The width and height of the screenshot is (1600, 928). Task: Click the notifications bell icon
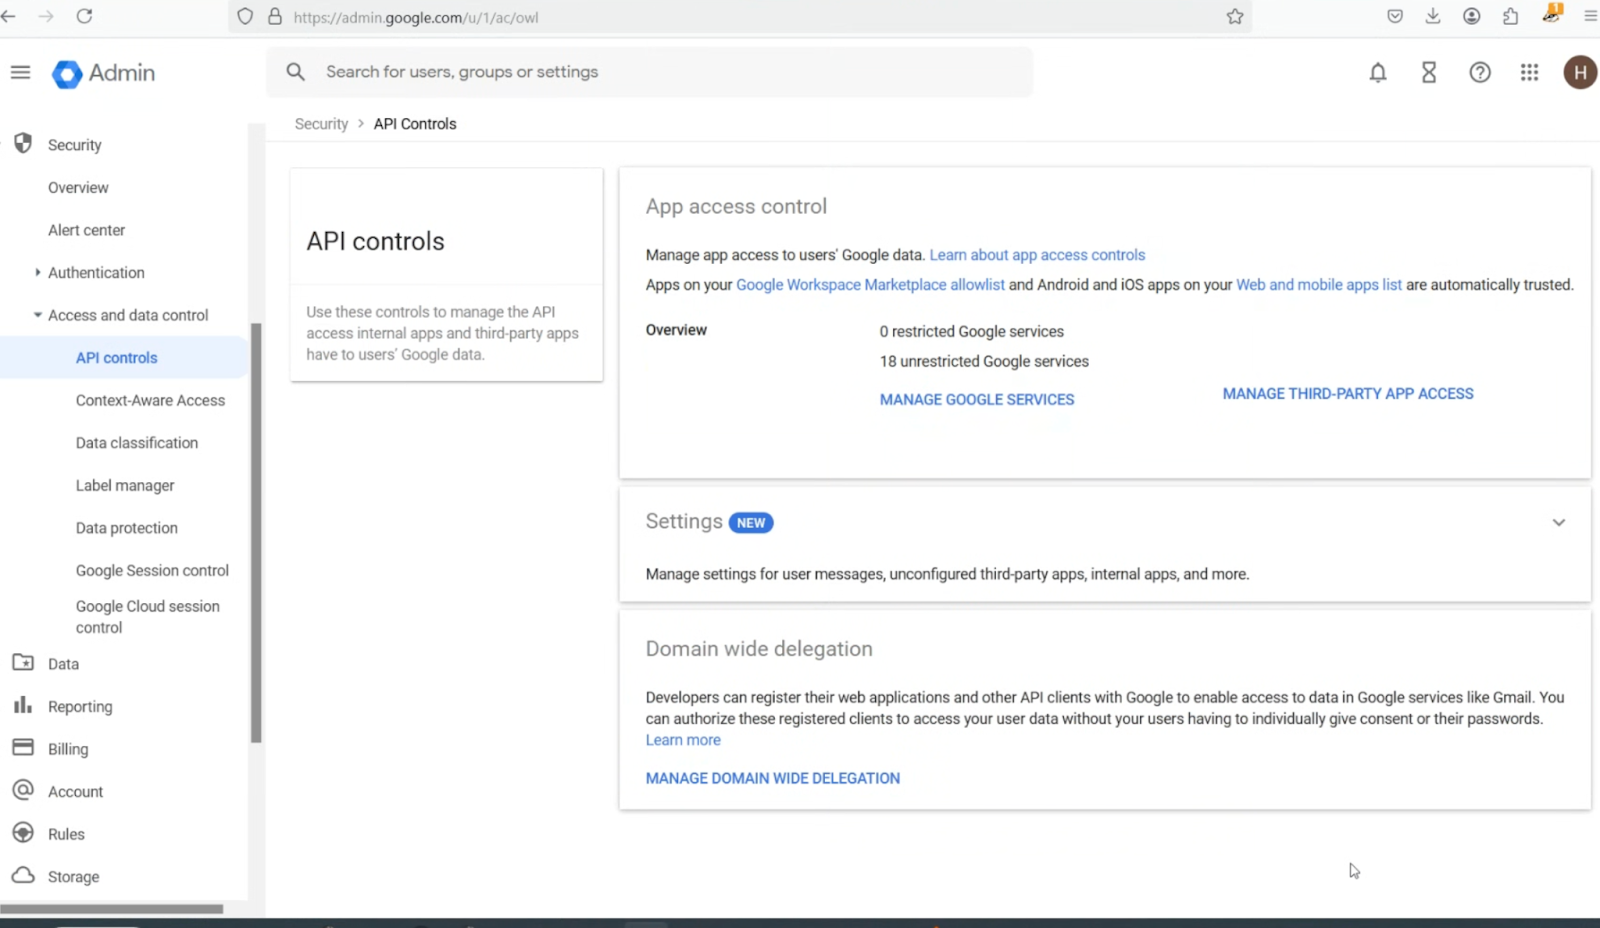1378,72
